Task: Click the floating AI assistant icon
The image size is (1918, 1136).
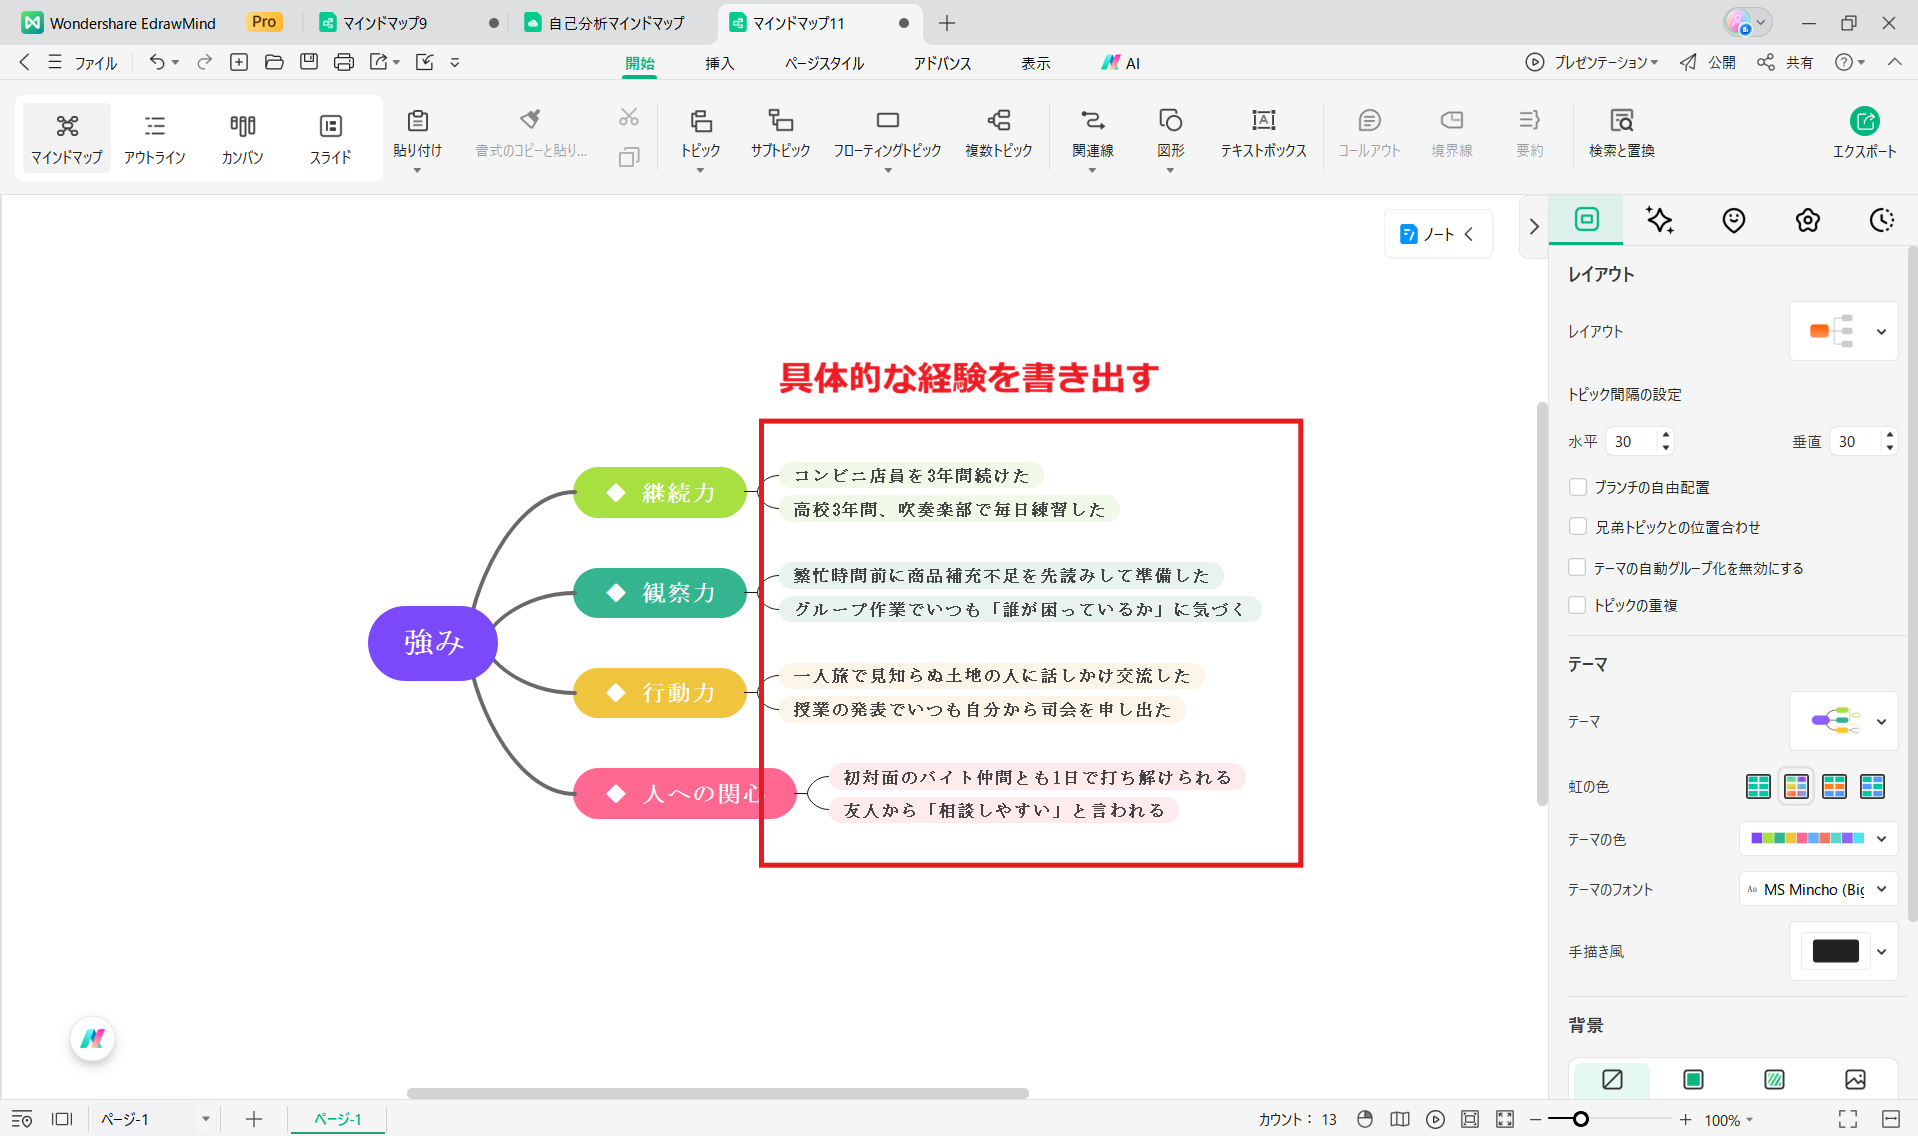Action: point(92,1039)
